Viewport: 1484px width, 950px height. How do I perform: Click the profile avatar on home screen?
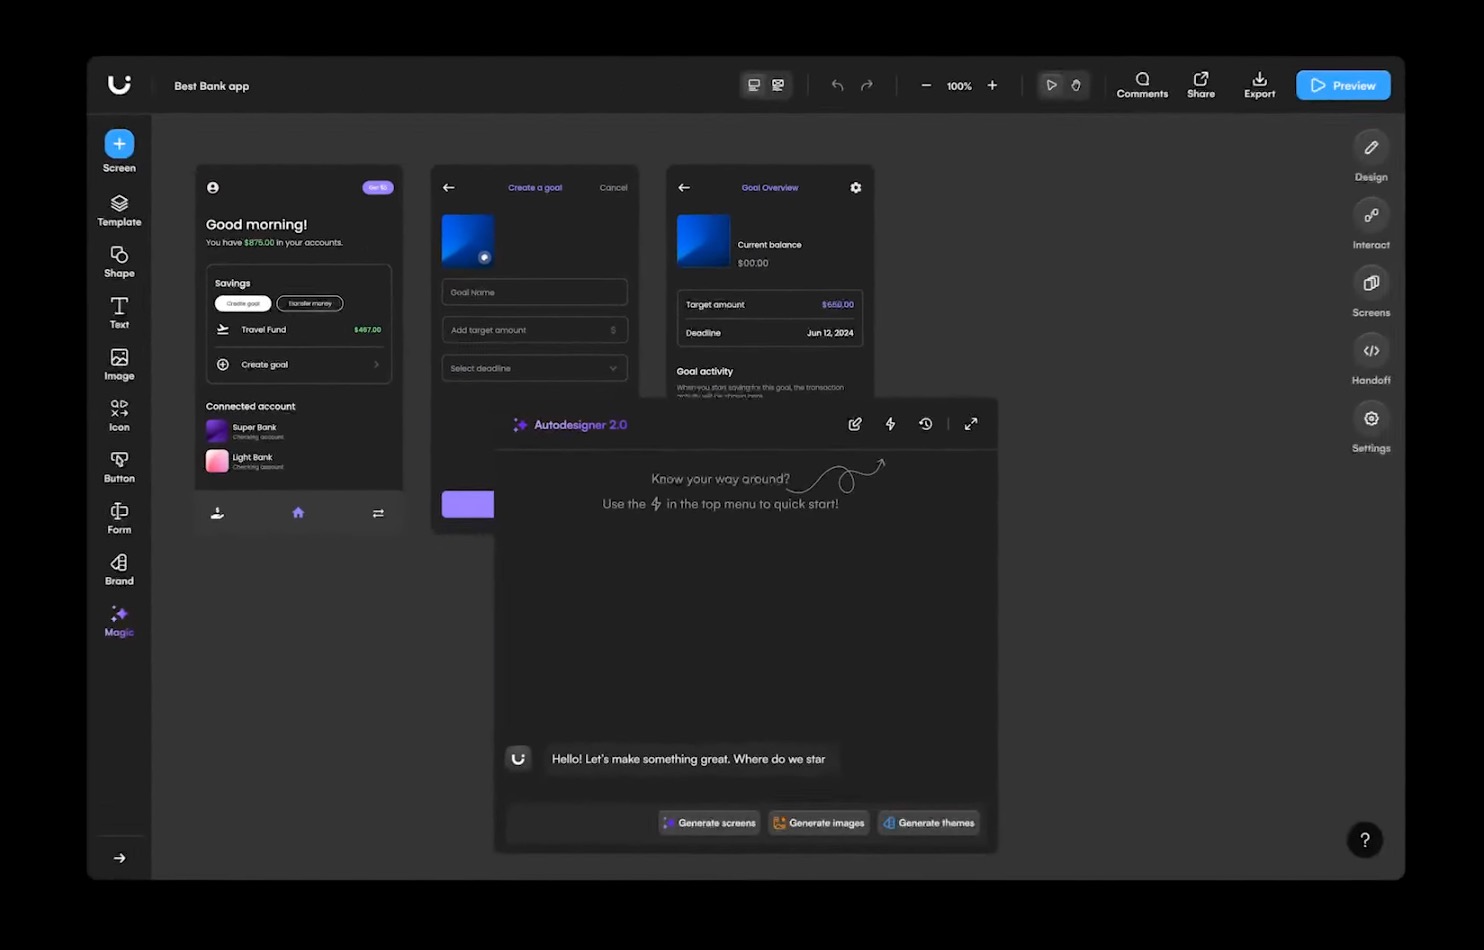[212, 187]
